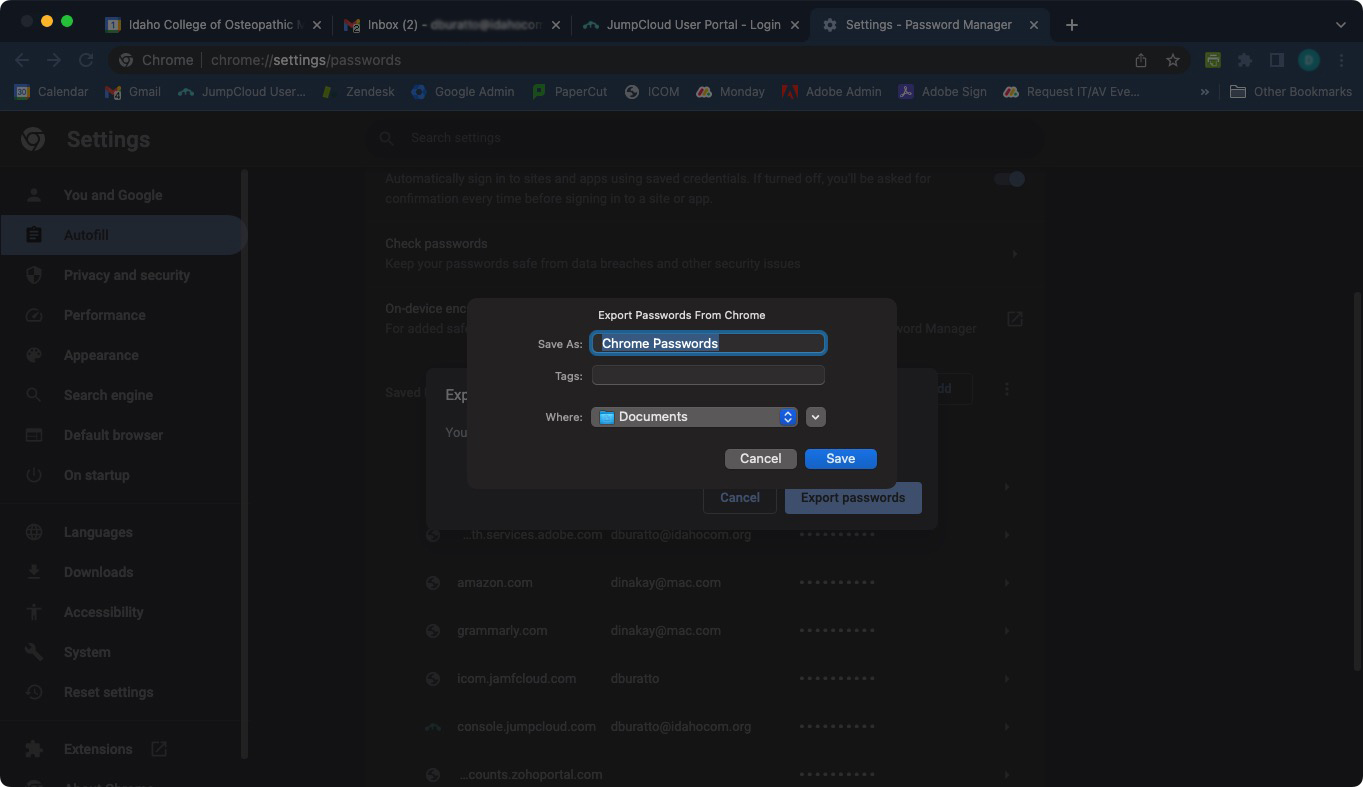Open Downloads settings section

[x=98, y=572]
